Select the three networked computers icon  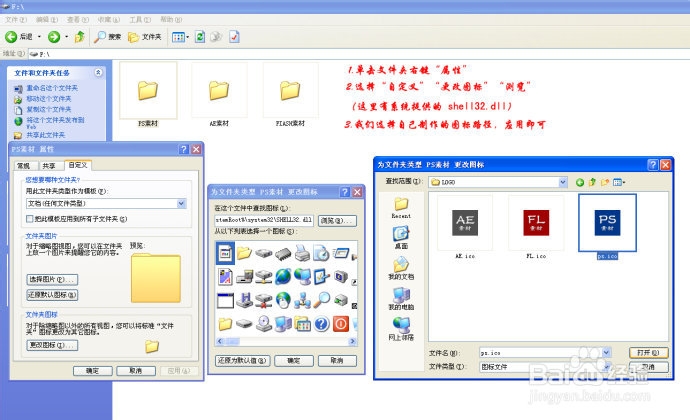pos(302,300)
